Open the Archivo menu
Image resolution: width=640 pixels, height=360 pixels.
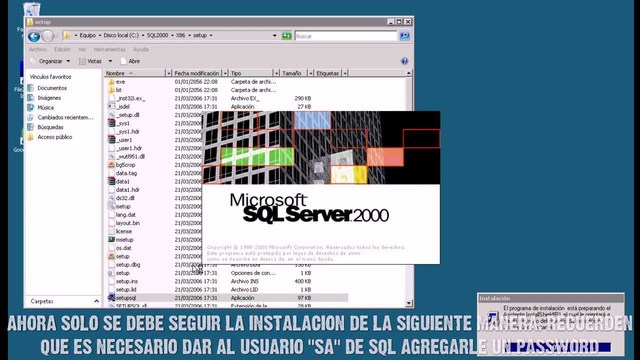tap(38, 49)
